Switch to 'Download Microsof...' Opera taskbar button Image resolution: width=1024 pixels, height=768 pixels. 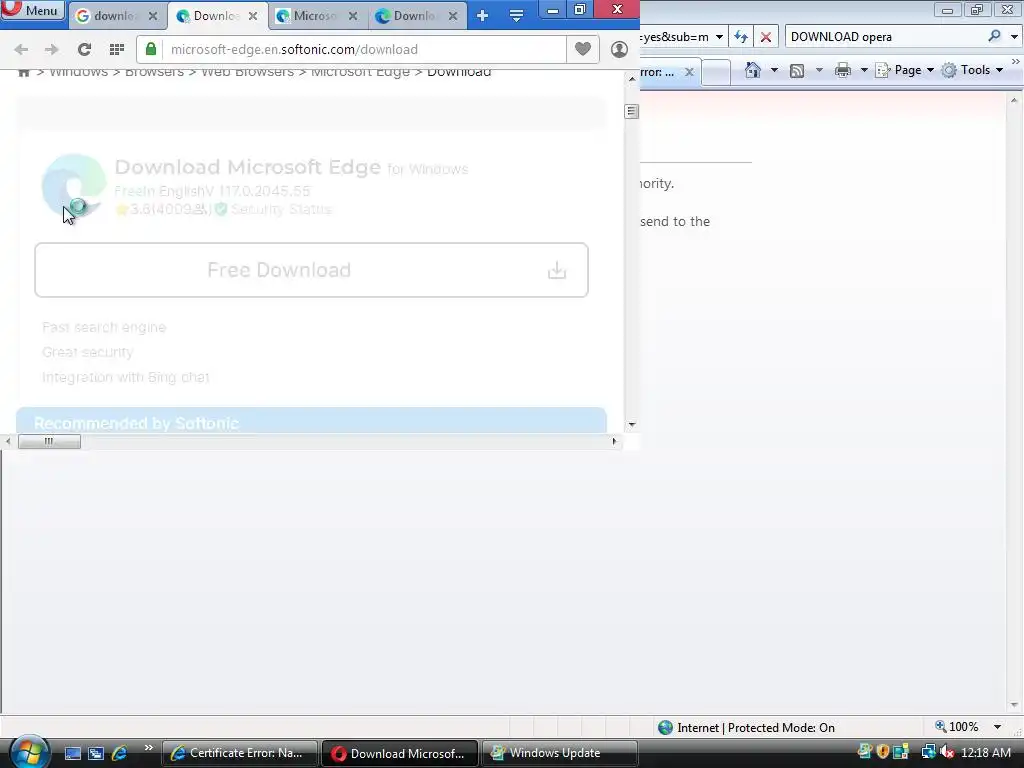[x=400, y=753]
